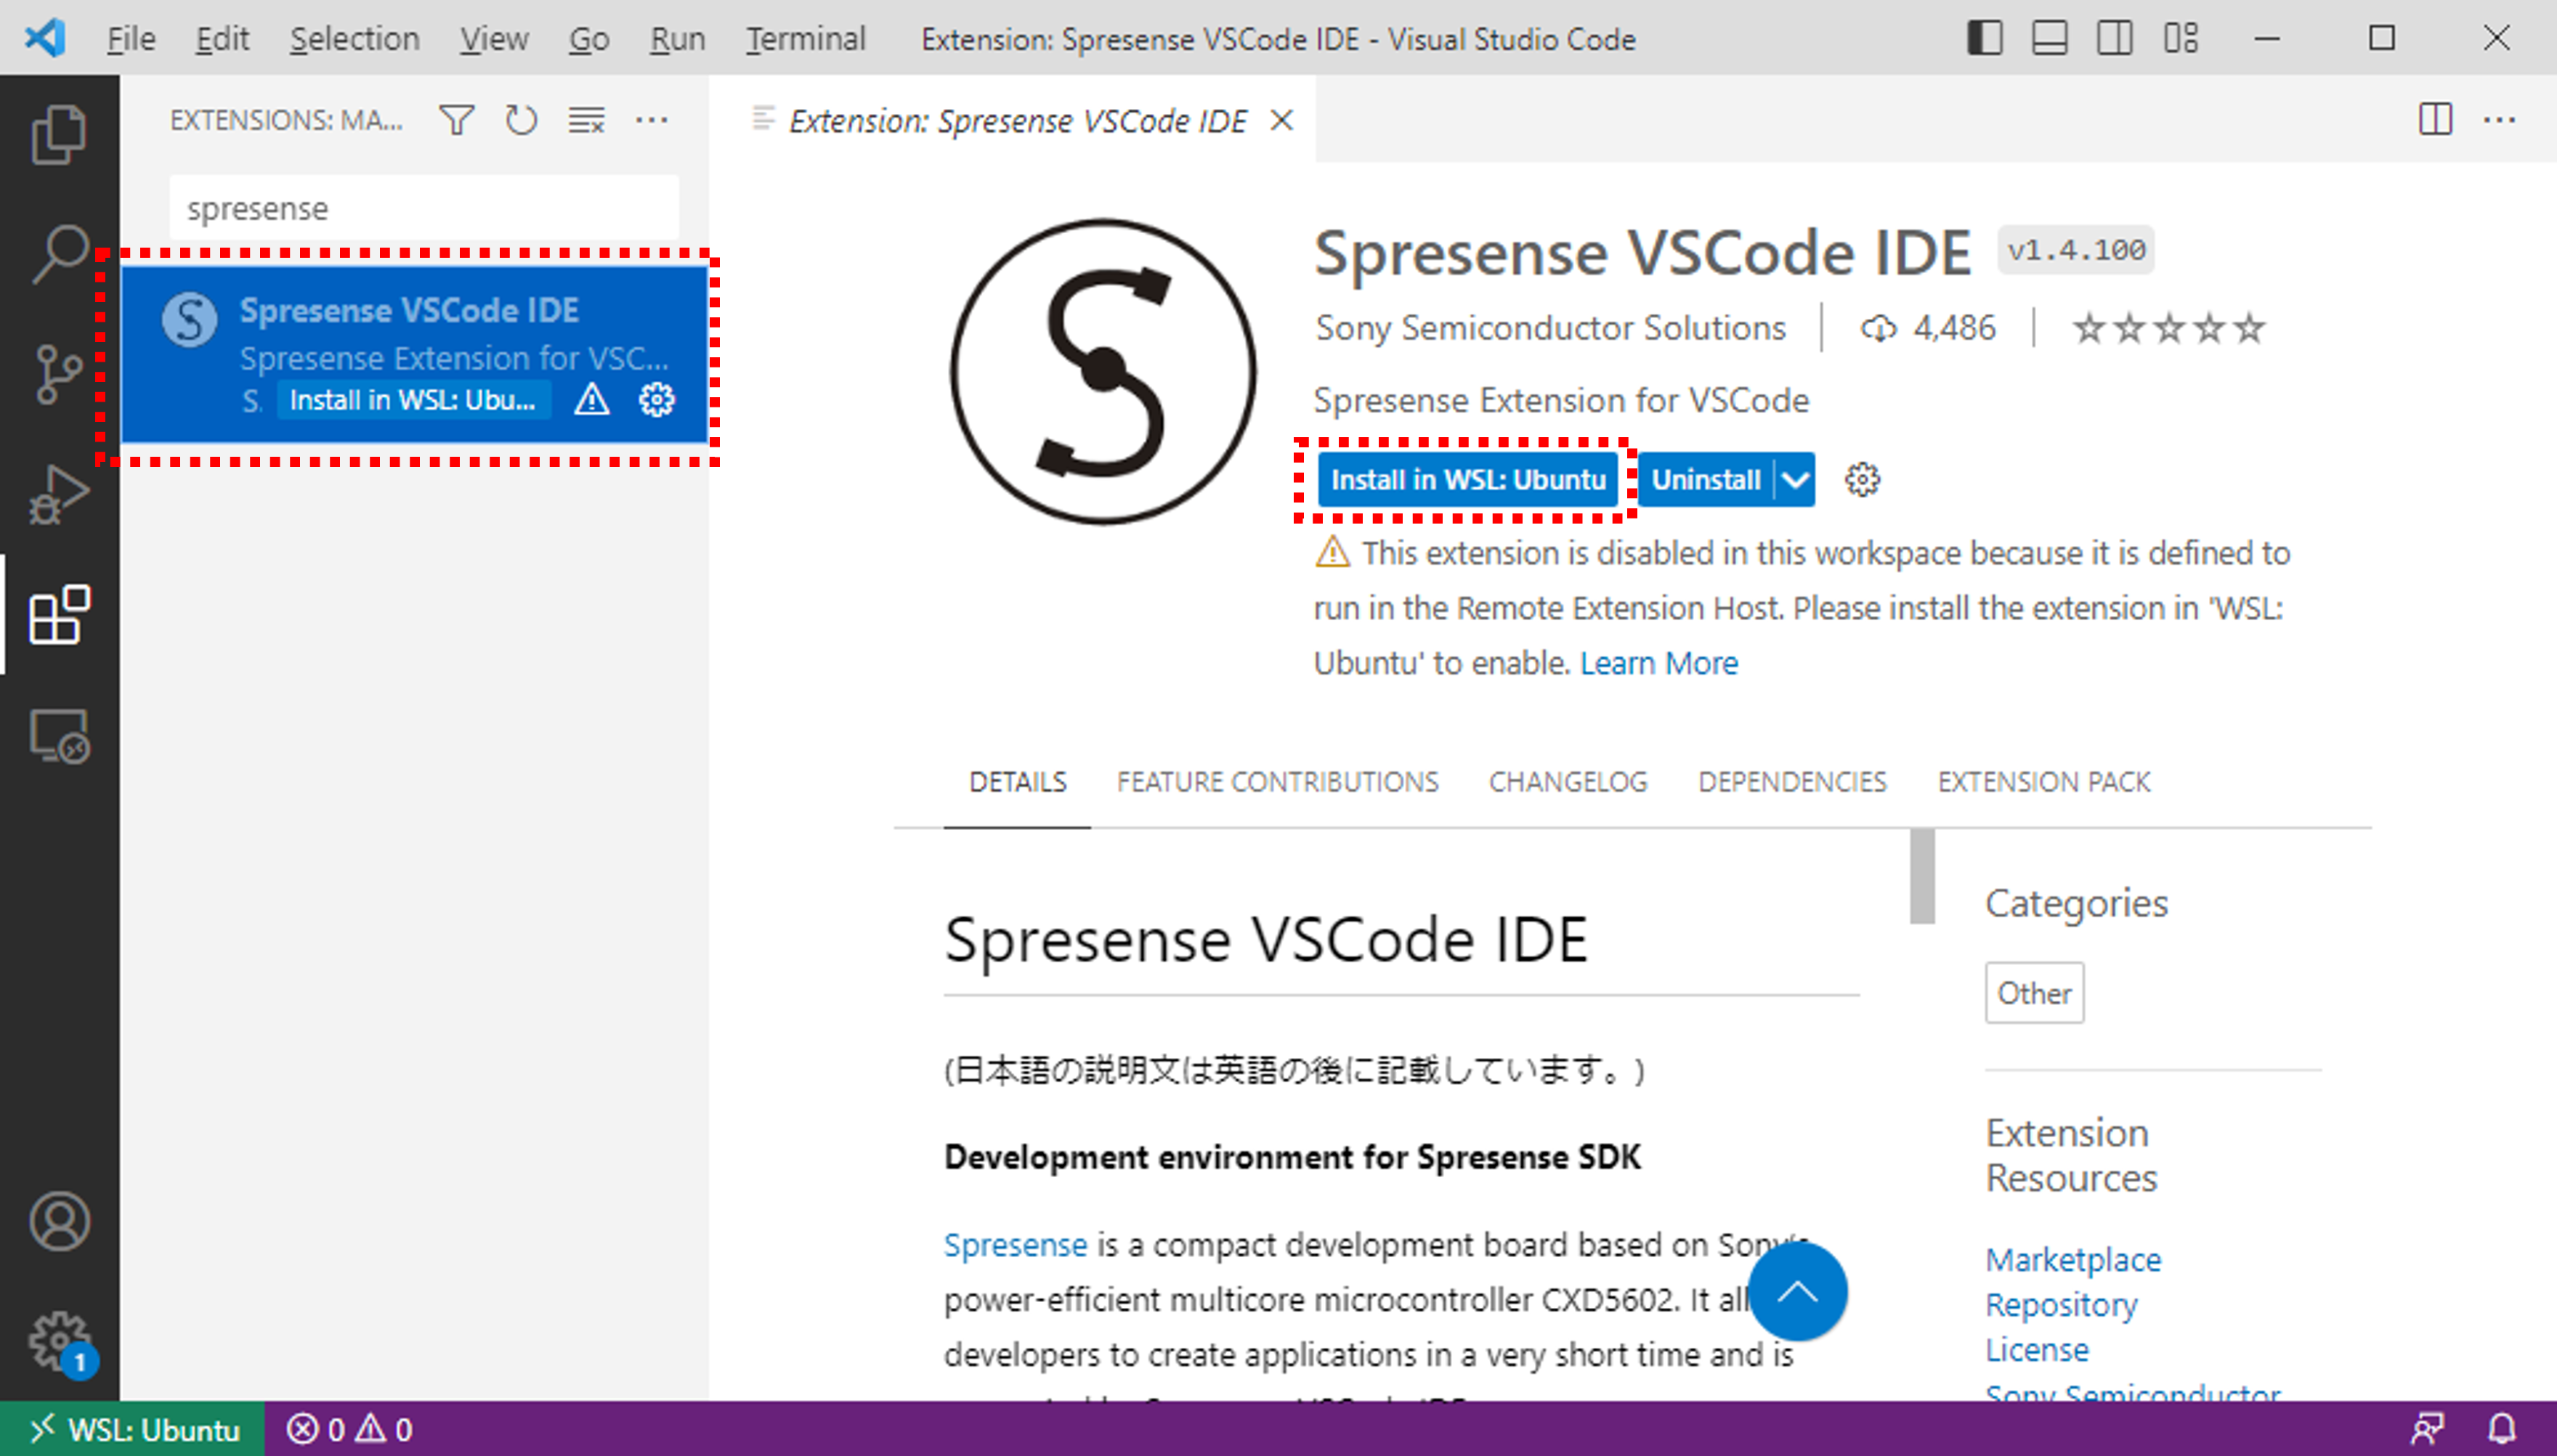The image size is (2557, 1456).
Task: Refresh the extensions list
Action: (521, 120)
